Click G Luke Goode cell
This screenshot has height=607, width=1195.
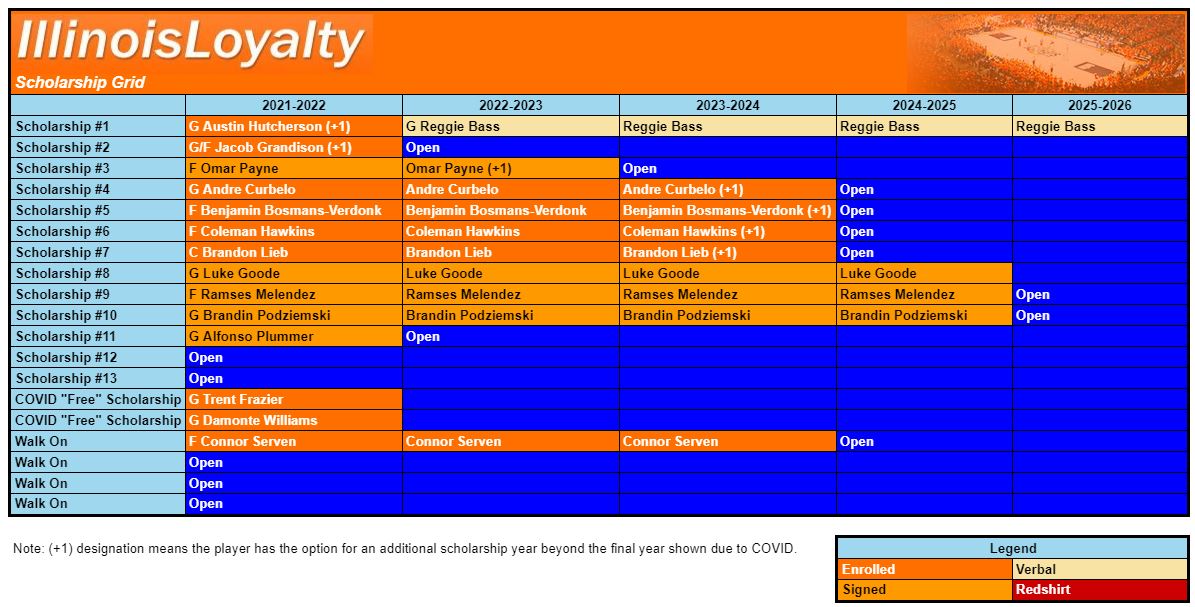coord(294,273)
